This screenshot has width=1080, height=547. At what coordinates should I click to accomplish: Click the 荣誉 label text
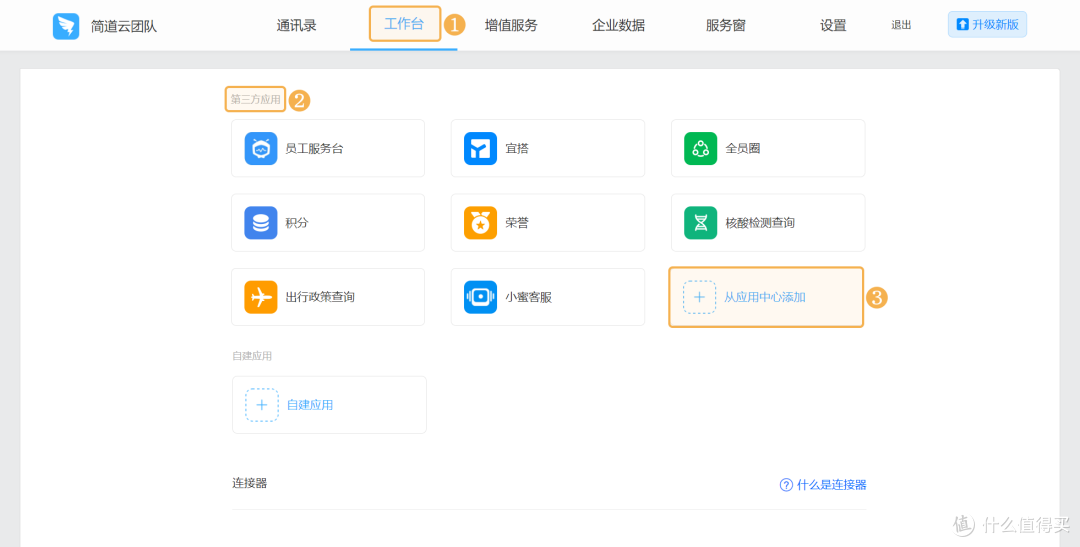(517, 223)
